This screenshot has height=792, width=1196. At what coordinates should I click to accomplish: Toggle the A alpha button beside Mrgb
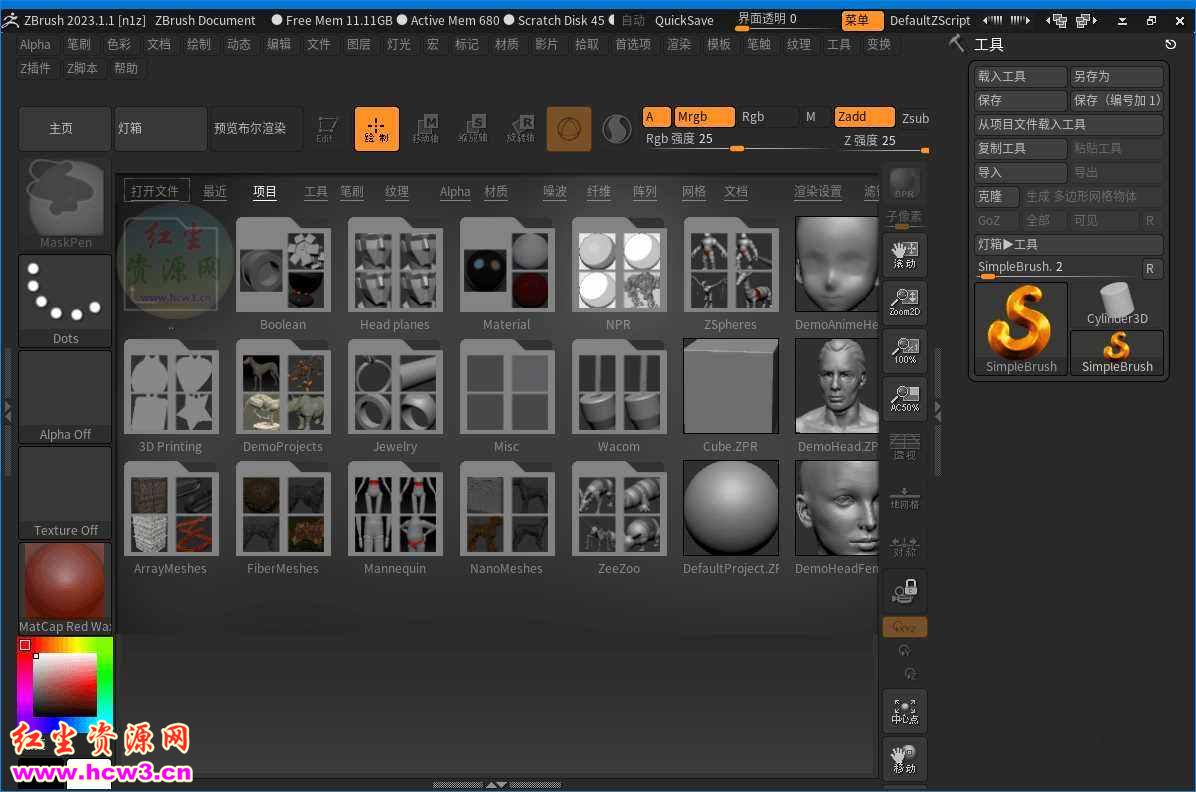(x=656, y=117)
